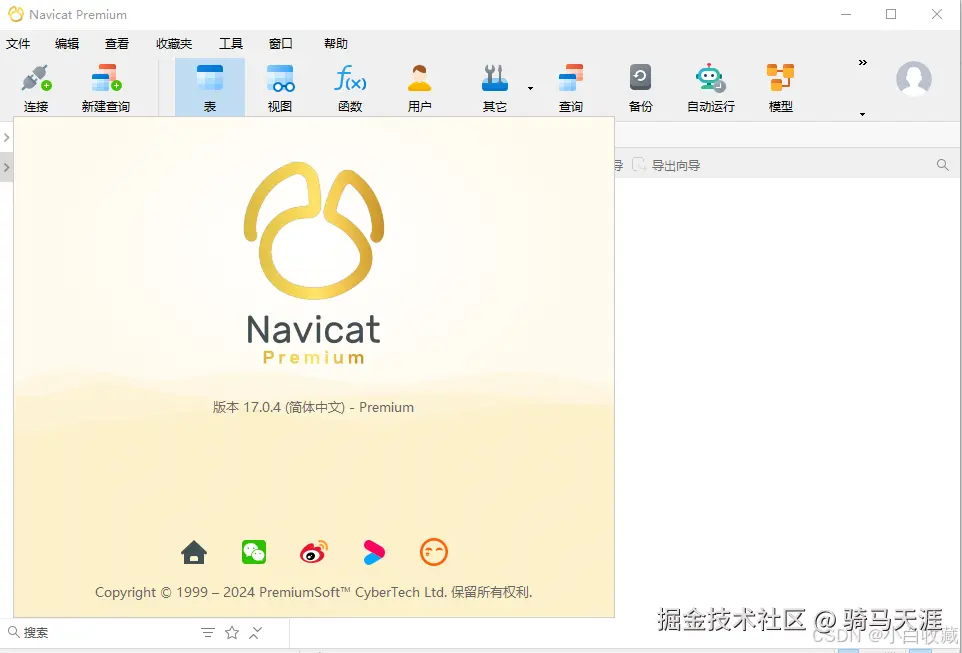
Task: Show more toolbar items chevron
Action: tap(863, 63)
